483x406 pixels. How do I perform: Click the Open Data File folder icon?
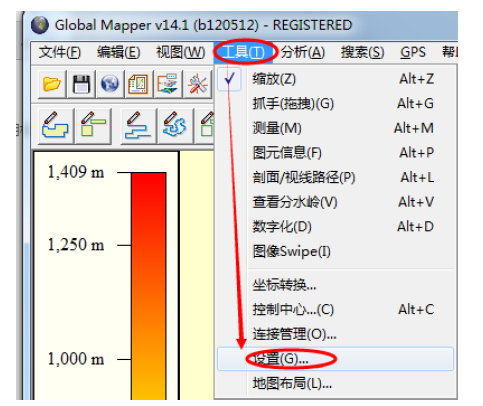(52, 84)
